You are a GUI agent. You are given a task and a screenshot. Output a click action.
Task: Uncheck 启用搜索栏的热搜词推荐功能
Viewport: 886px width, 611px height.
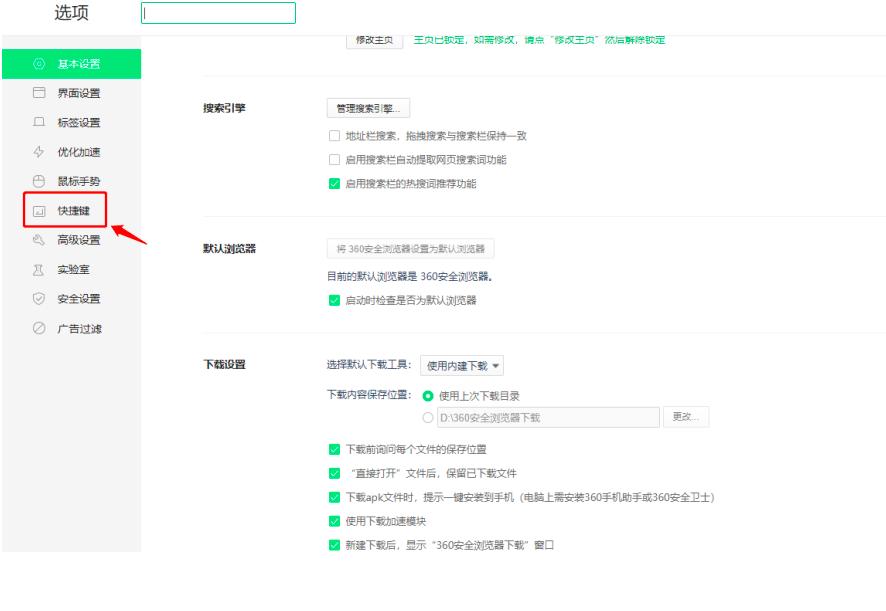click(334, 184)
